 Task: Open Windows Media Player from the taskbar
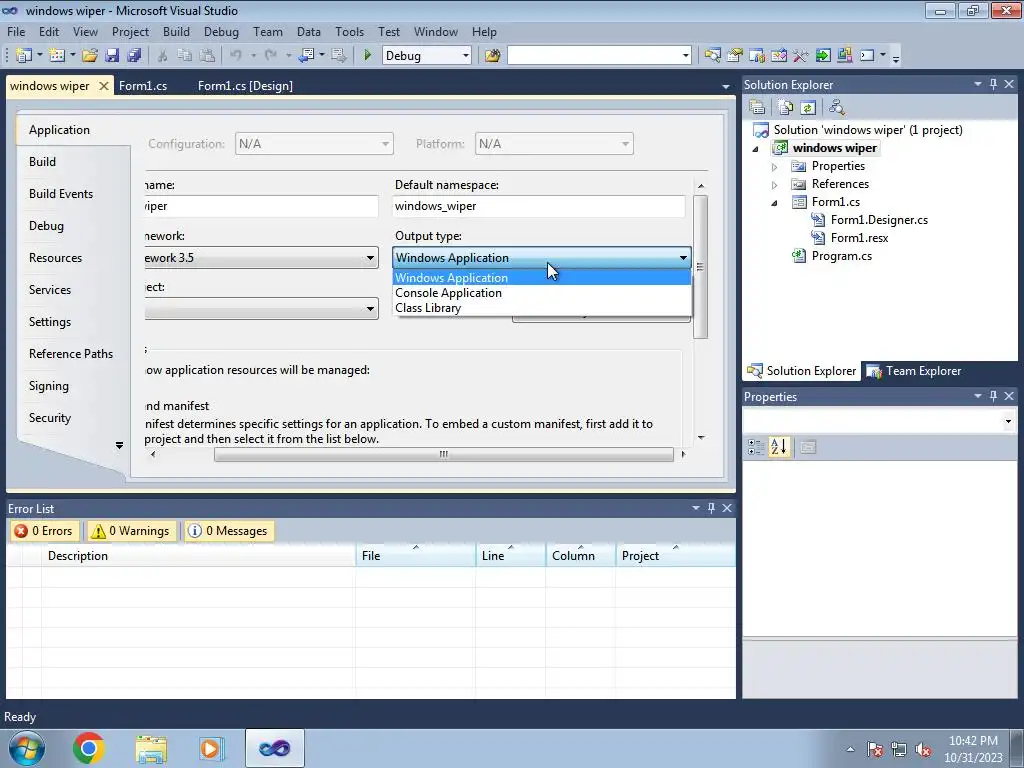211,748
